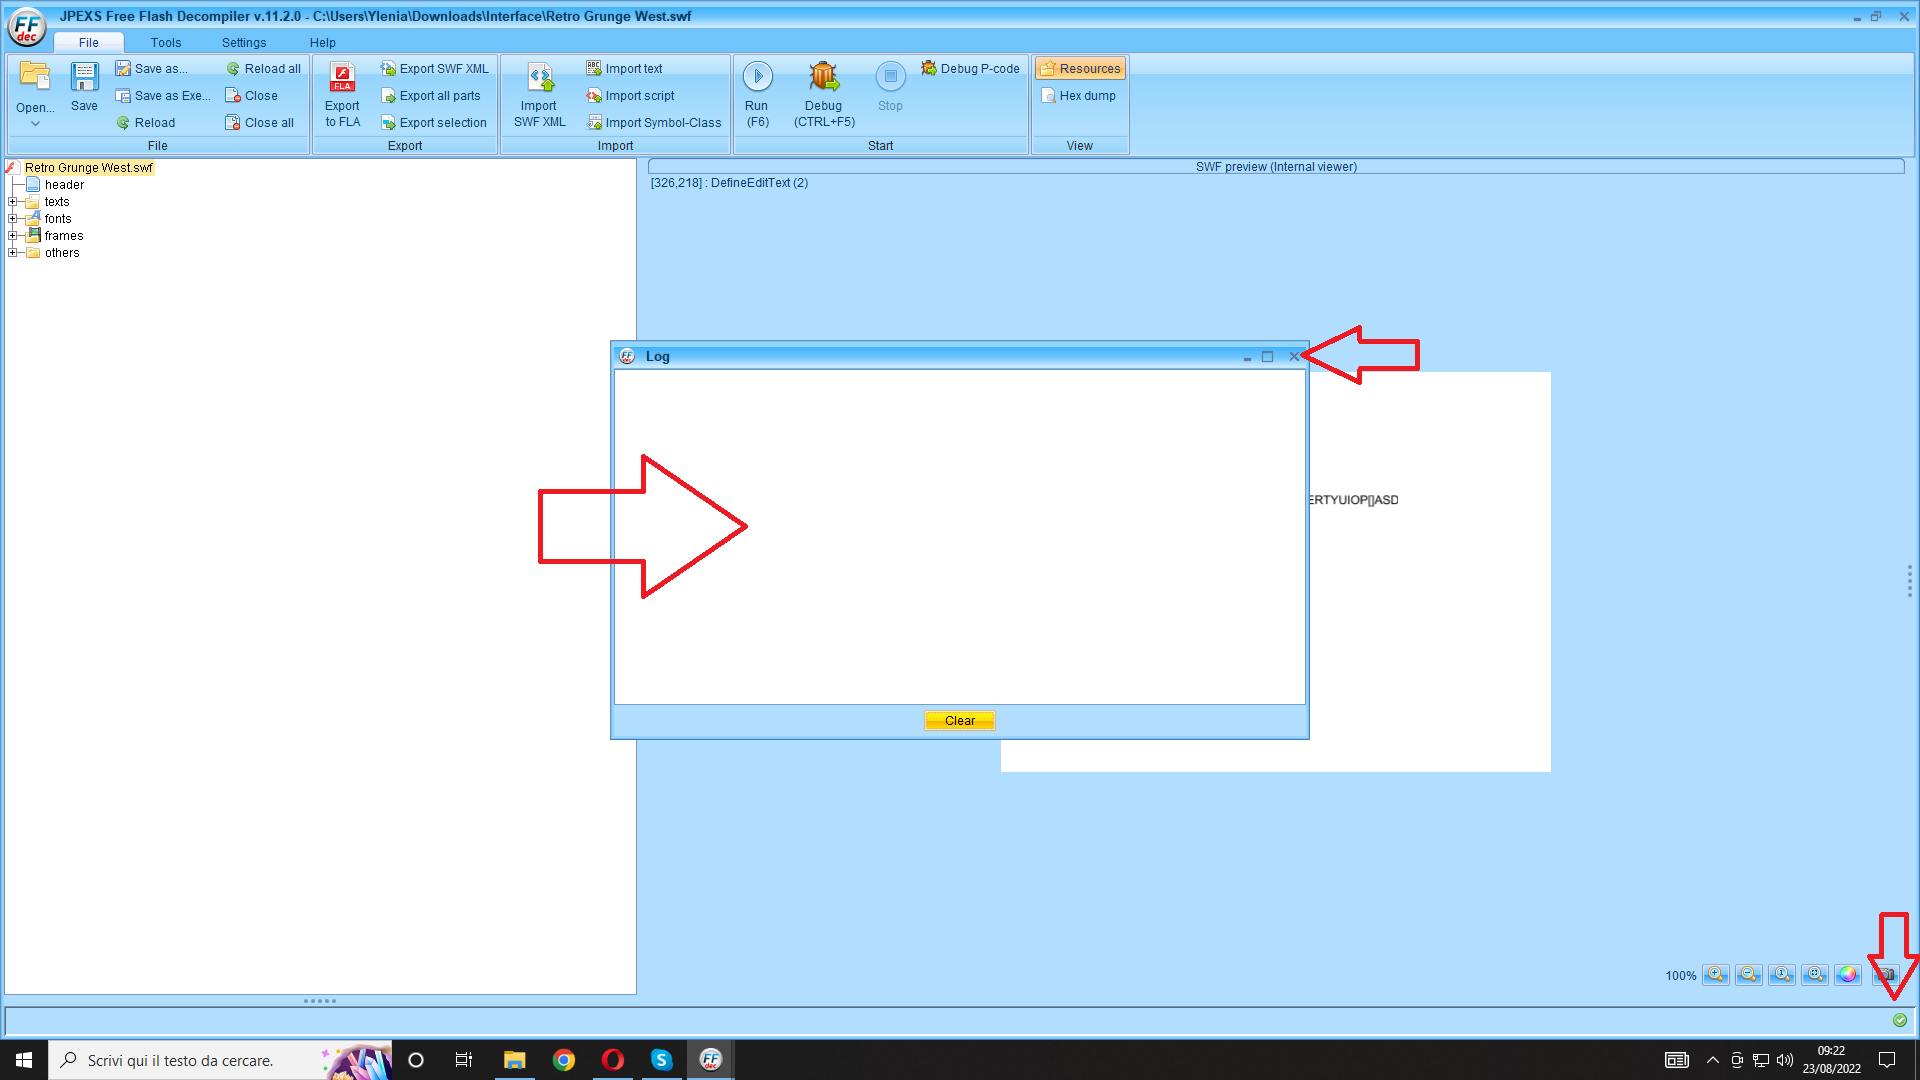
Task: Open the notification center icon
Action: [x=1887, y=1060]
